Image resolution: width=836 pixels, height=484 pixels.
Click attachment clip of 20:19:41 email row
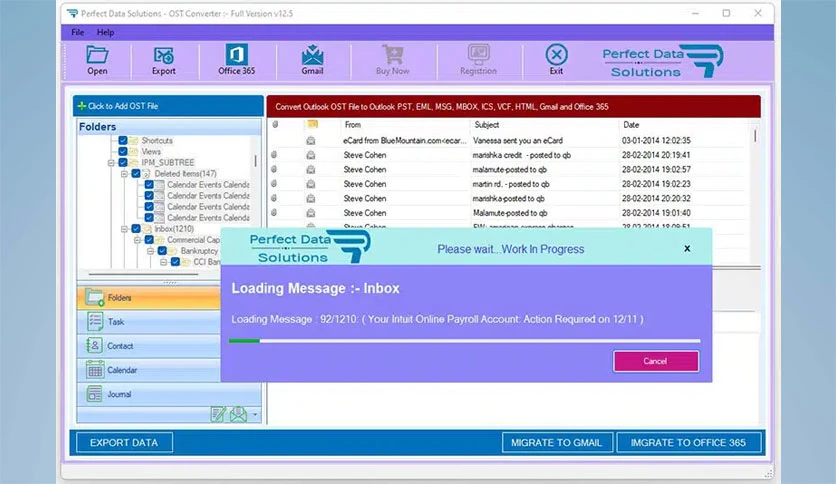pyautogui.click(x=274, y=155)
